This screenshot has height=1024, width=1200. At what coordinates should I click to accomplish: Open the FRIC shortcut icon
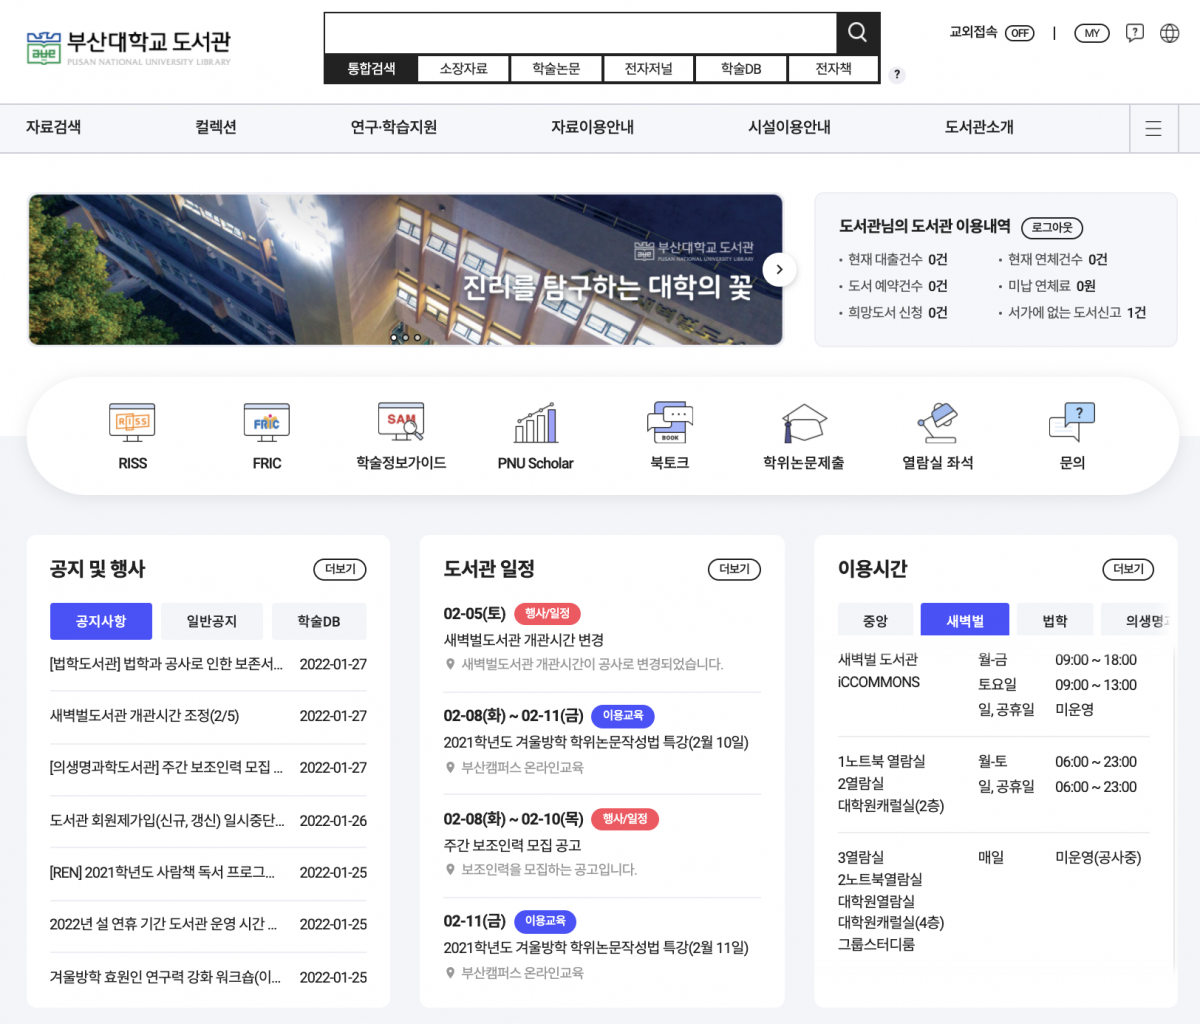266,423
